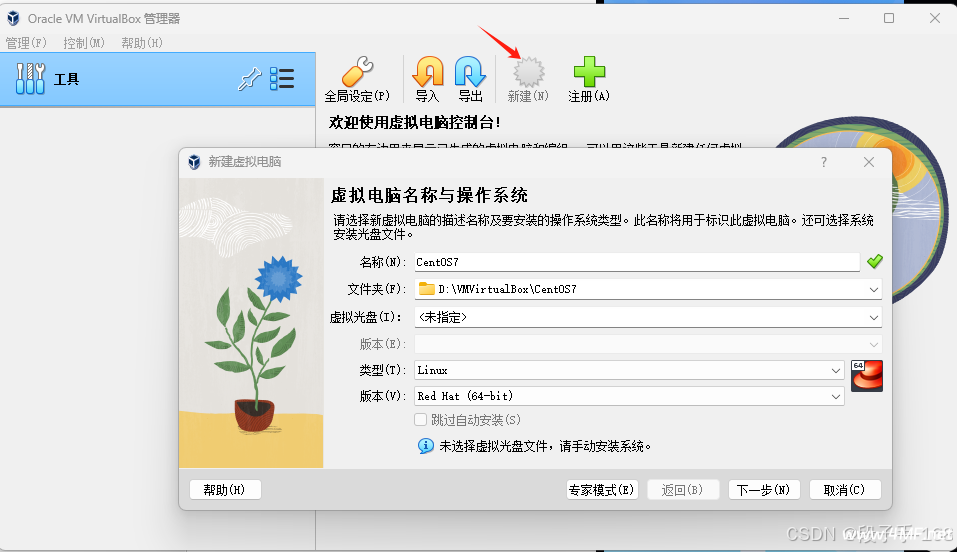Click the Global Settings wrench icon
This screenshot has height=552, width=957.
[x=357, y=74]
